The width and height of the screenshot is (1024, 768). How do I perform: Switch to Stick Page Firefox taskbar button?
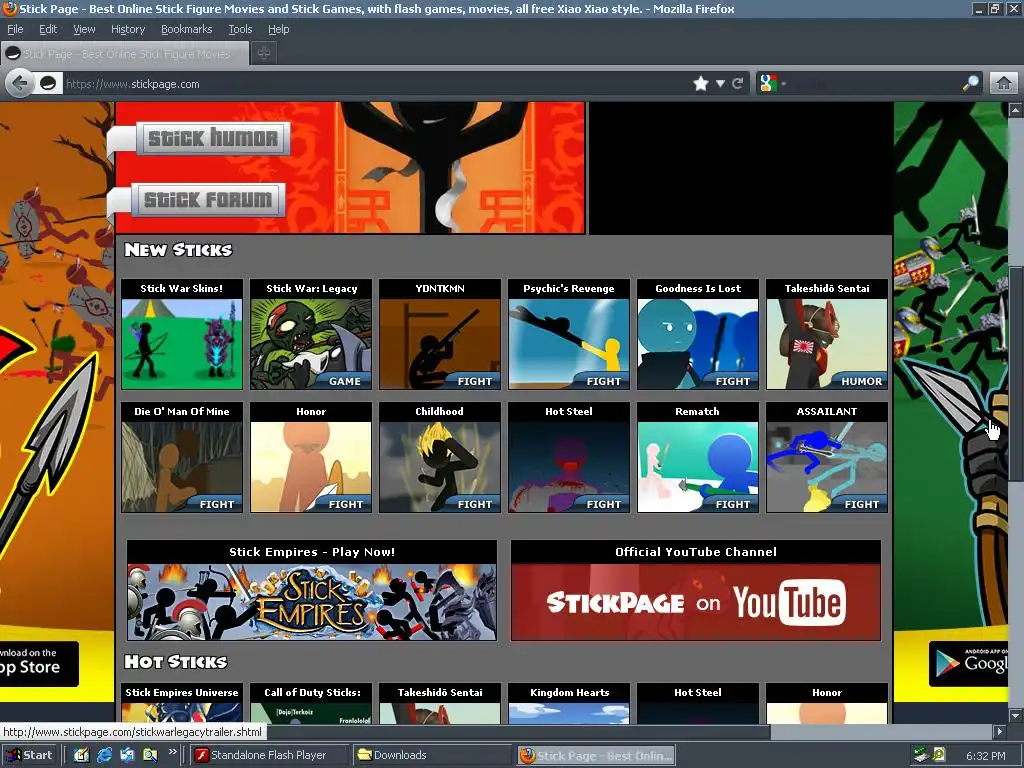tap(596, 756)
